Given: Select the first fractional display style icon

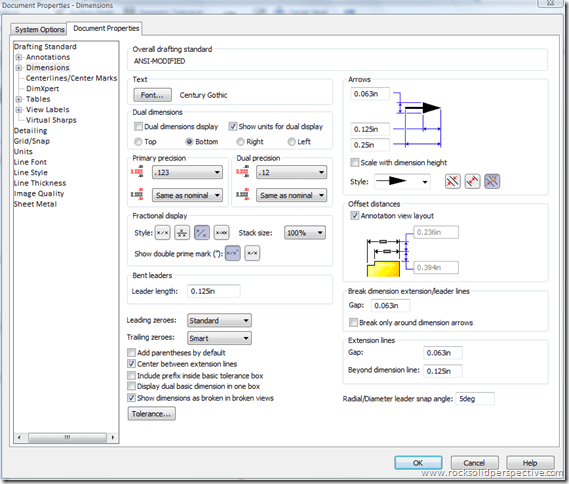Looking at the screenshot, I should pyautogui.click(x=162, y=233).
